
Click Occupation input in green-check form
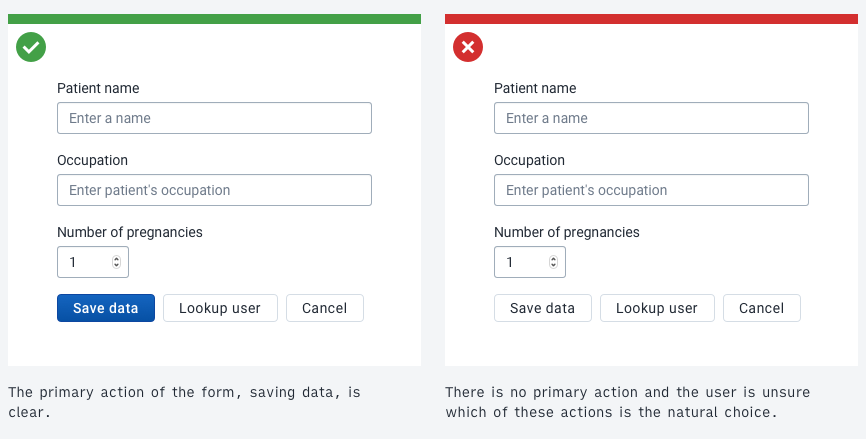coord(214,190)
